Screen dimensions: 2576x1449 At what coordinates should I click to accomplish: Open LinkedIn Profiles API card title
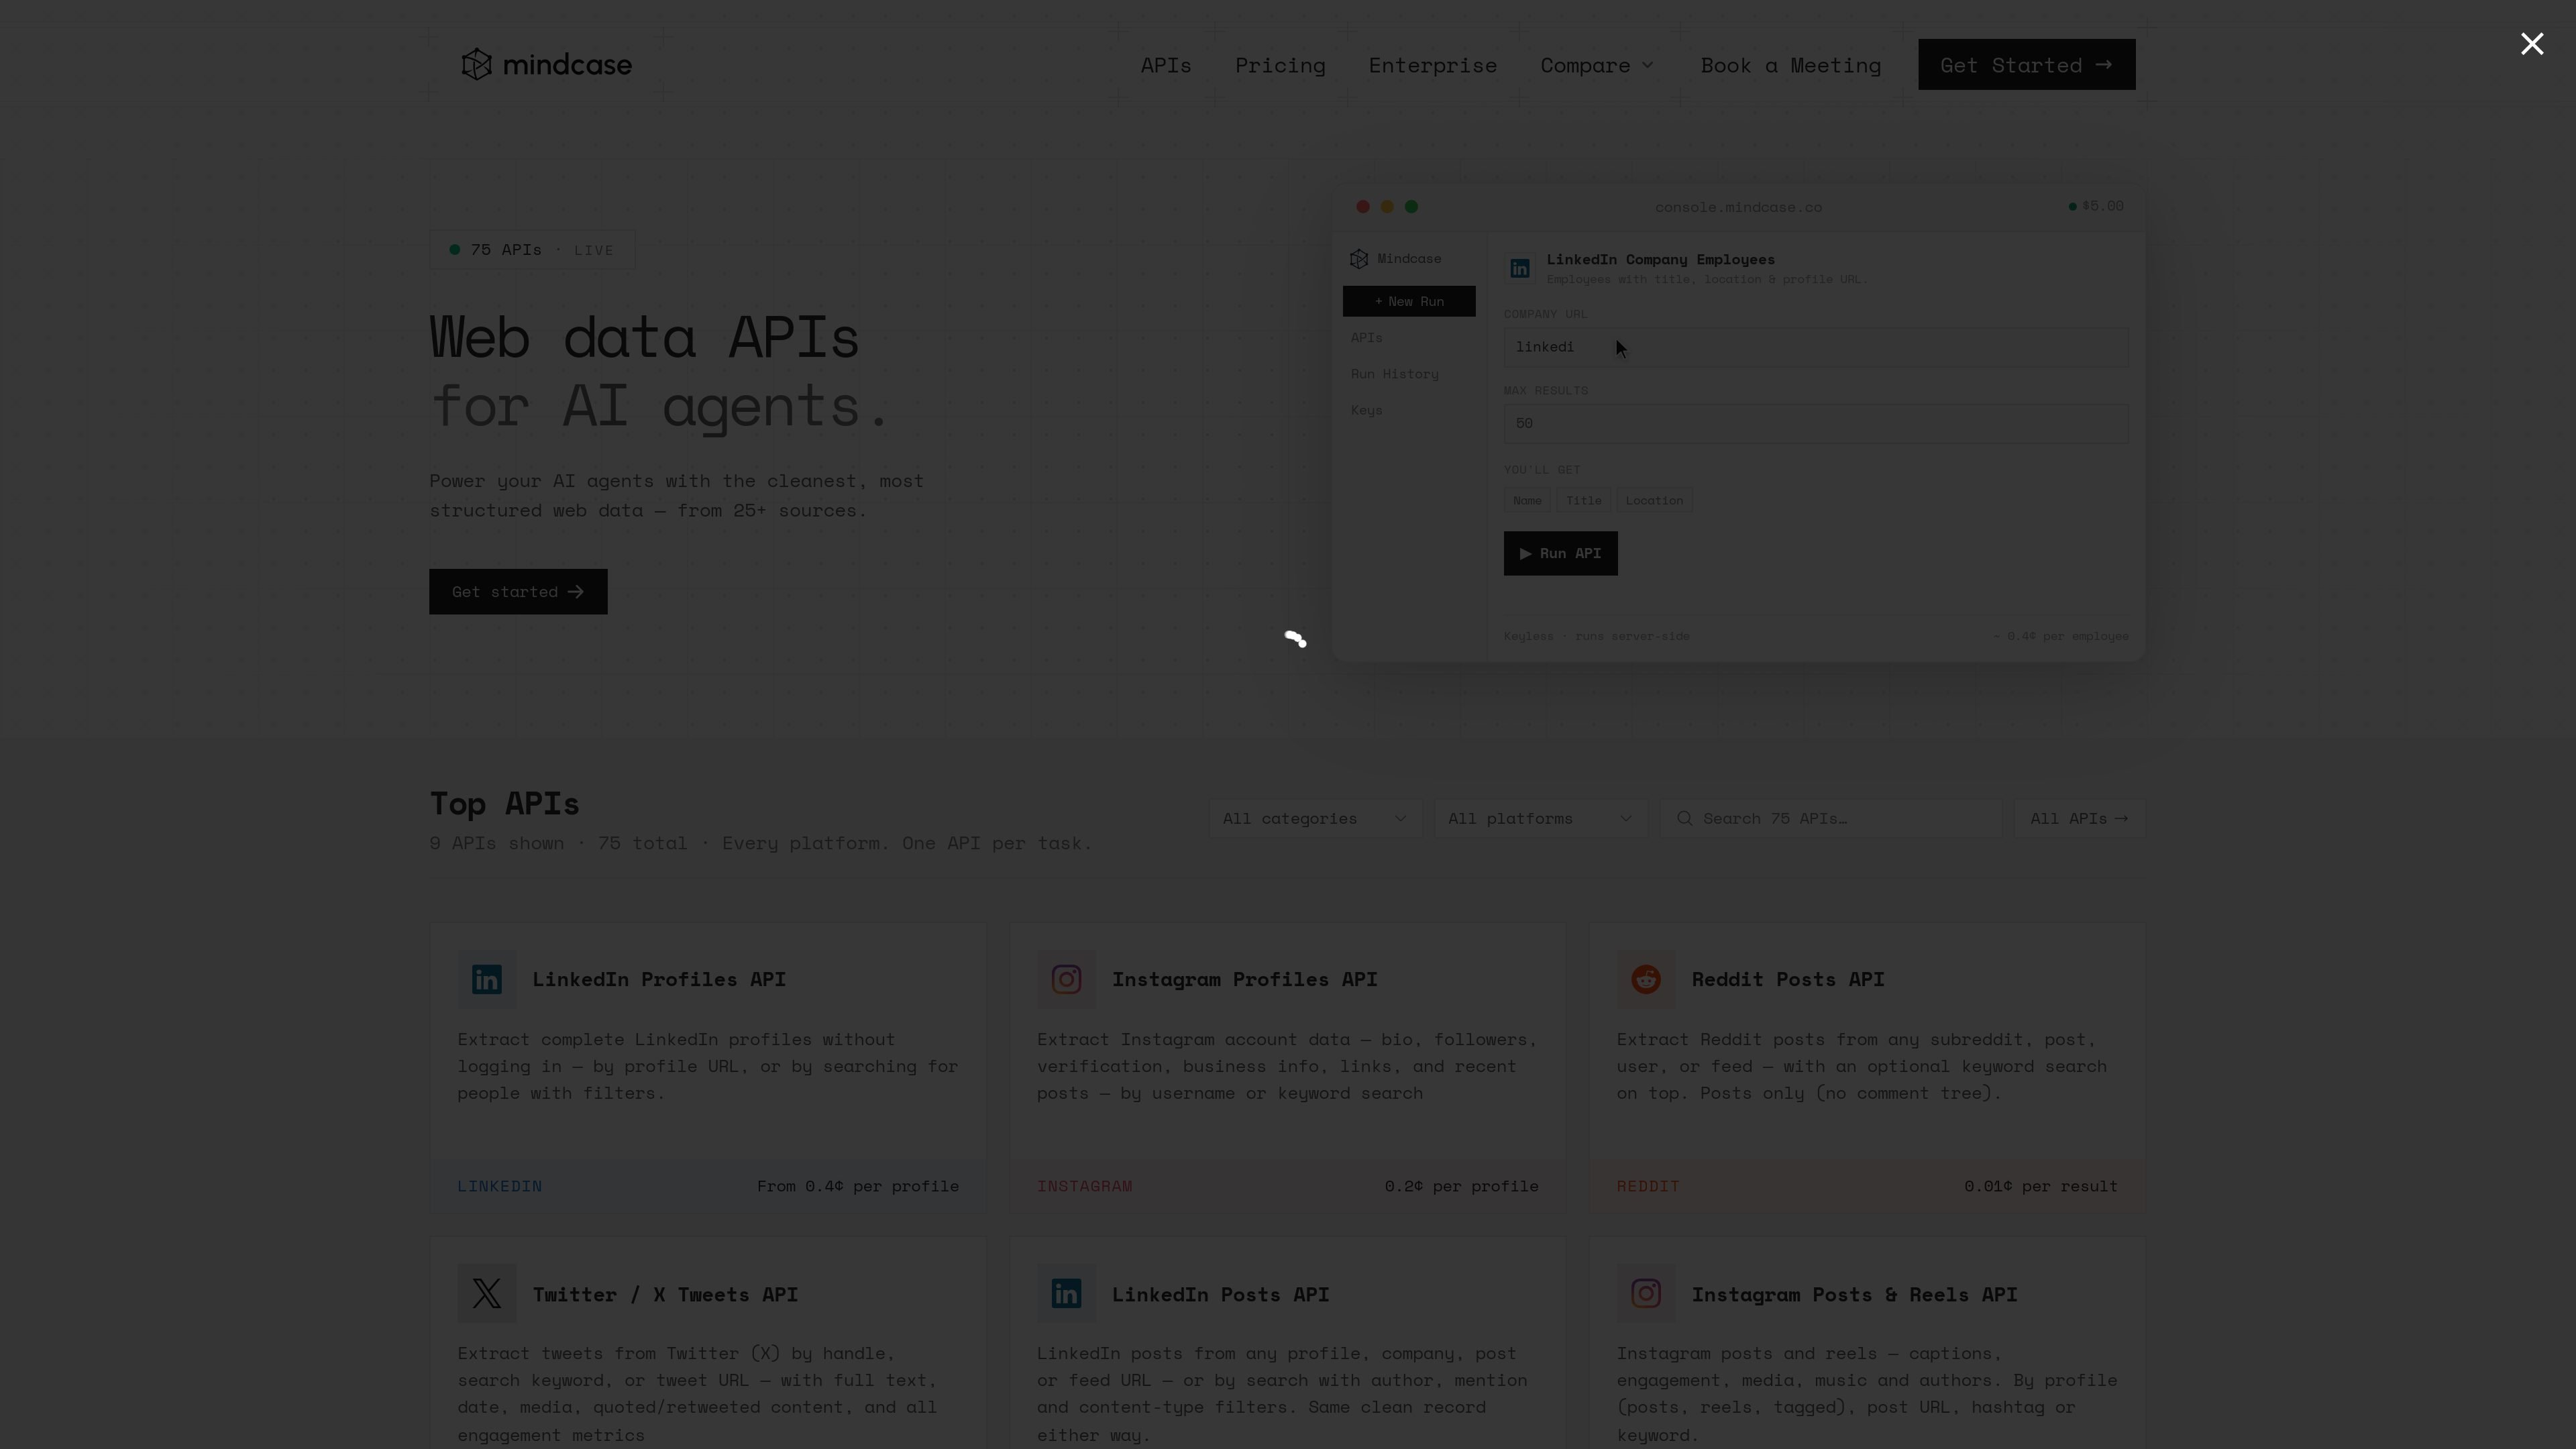point(658,980)
